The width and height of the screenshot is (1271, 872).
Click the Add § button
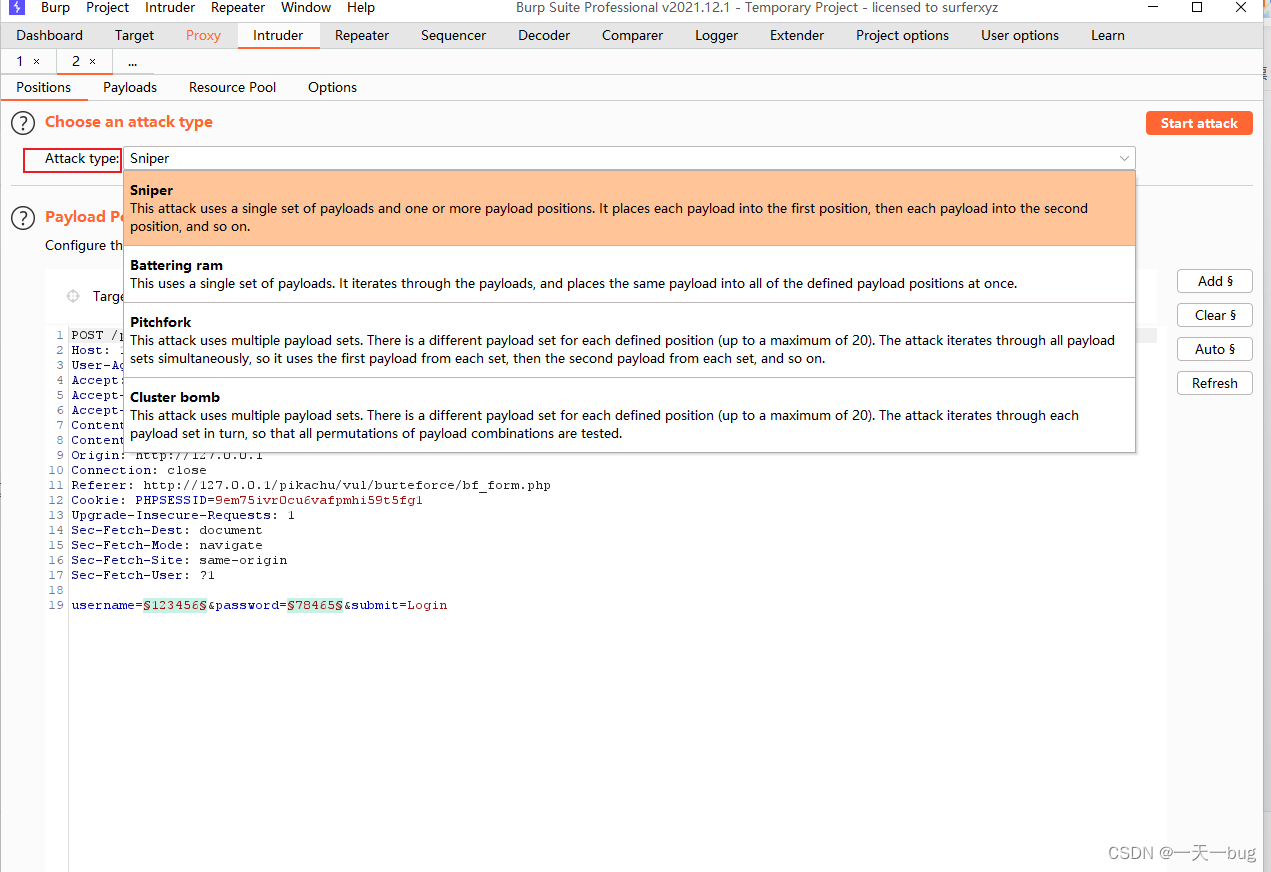tap(1215, 281)
